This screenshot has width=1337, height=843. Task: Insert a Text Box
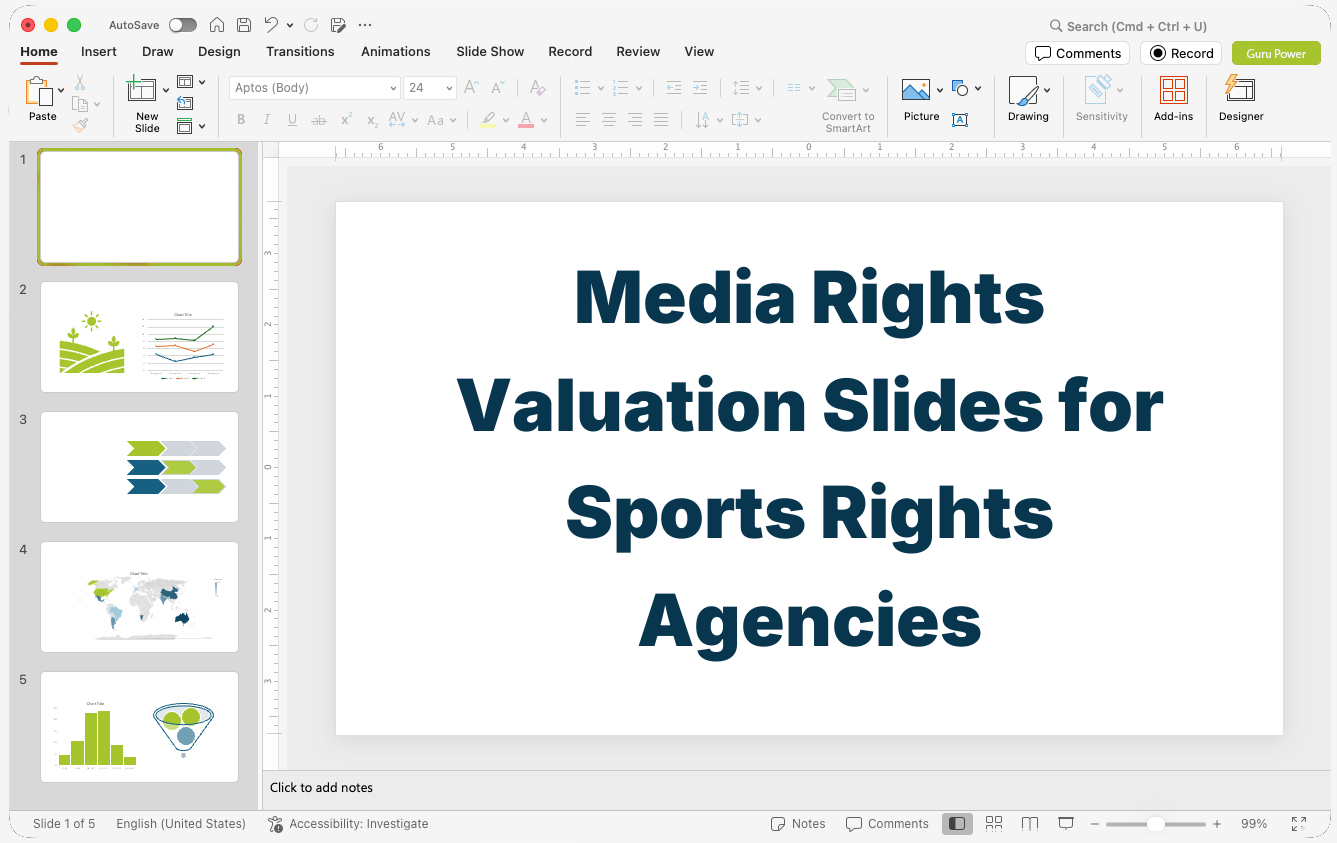[960, 120]
